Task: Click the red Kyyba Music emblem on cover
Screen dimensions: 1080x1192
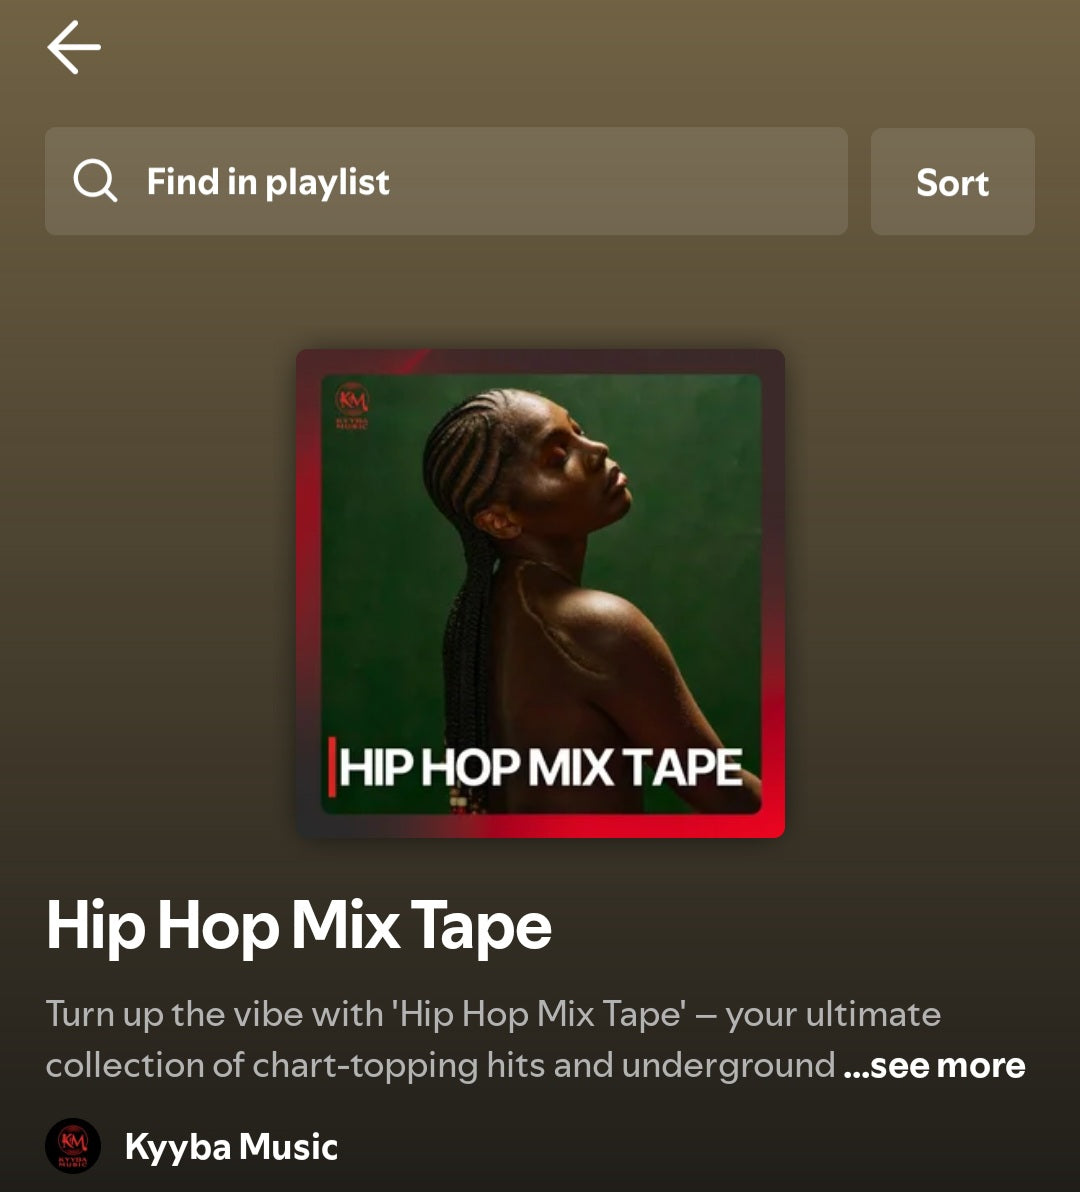Action: click(357, 404)
